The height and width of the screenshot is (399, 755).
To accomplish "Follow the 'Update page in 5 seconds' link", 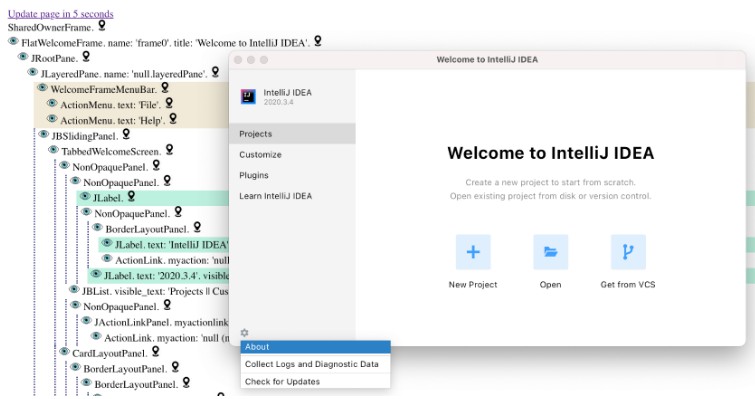I will 61,14.
